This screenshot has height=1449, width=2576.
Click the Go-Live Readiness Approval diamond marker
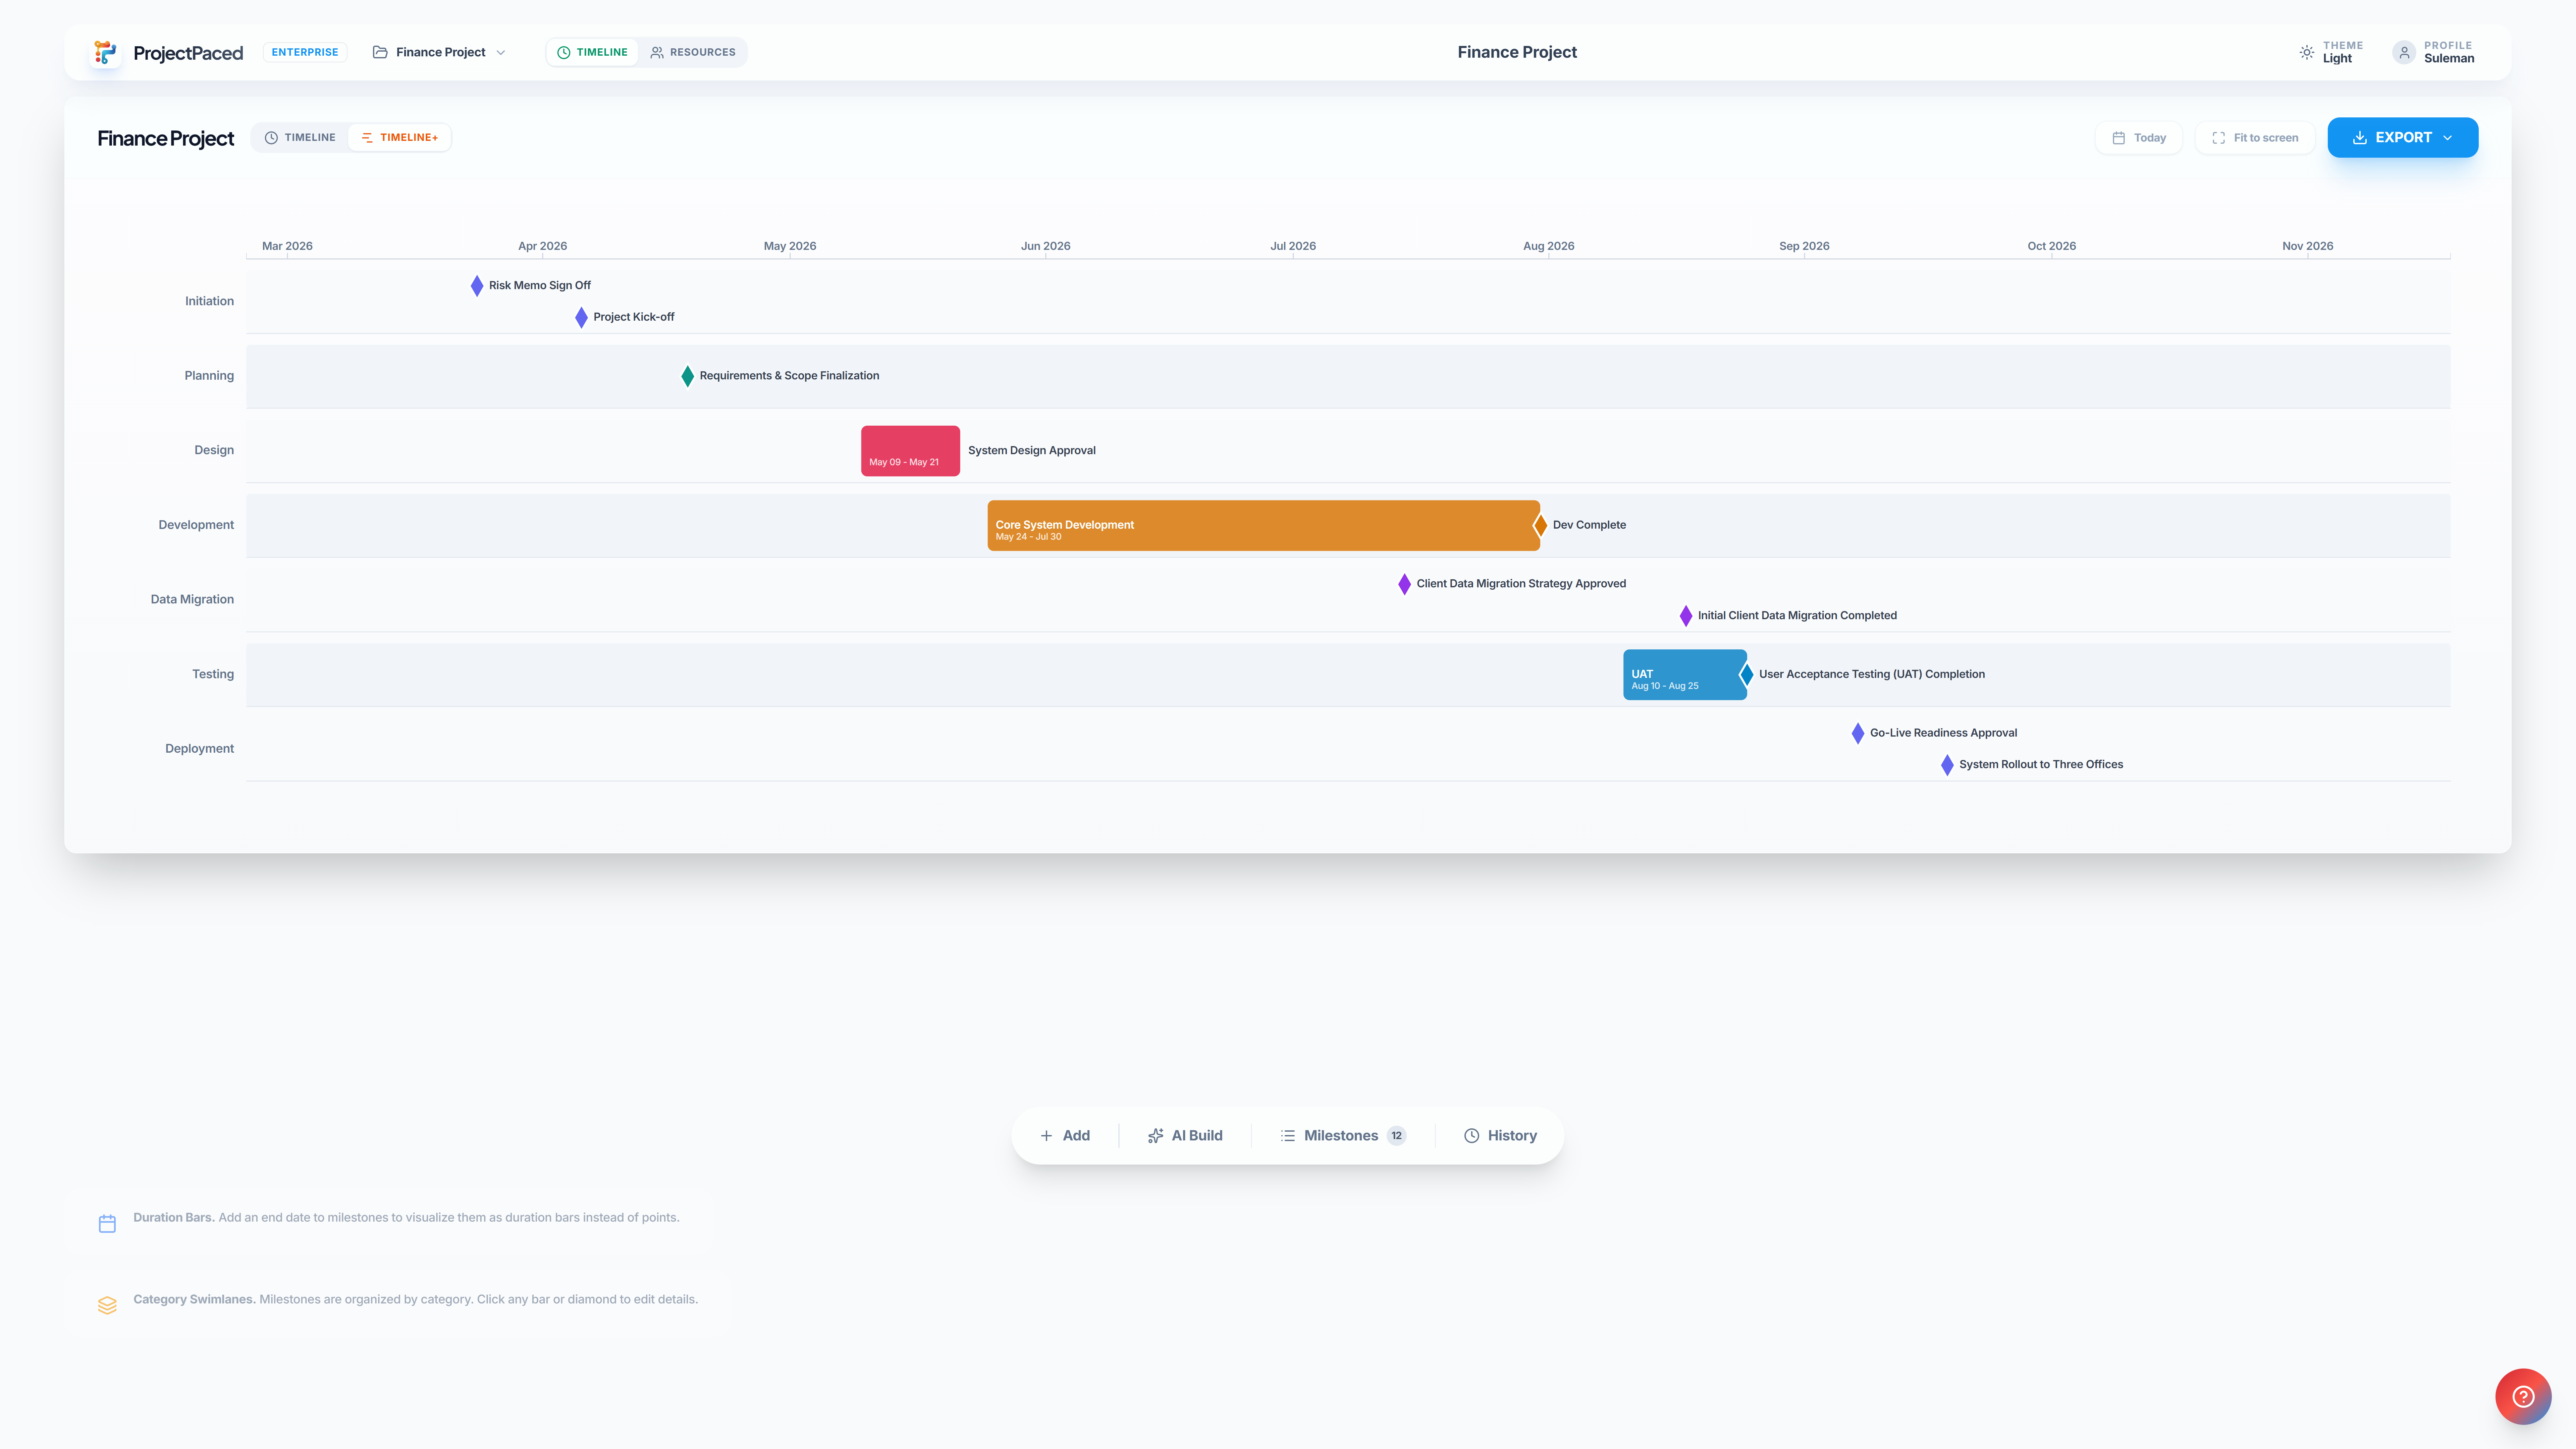click(x=1858, y=733)
